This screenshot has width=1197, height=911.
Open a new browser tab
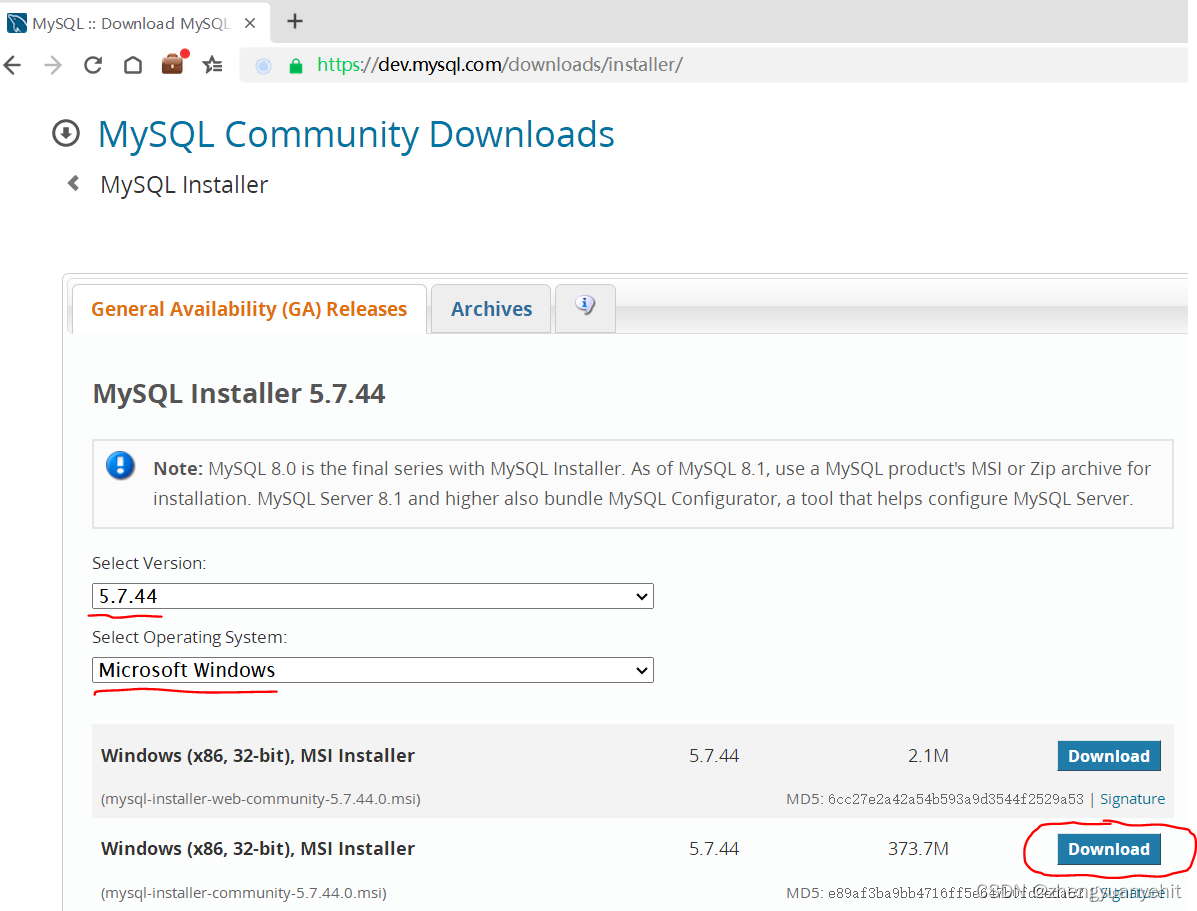click(294, 22)
